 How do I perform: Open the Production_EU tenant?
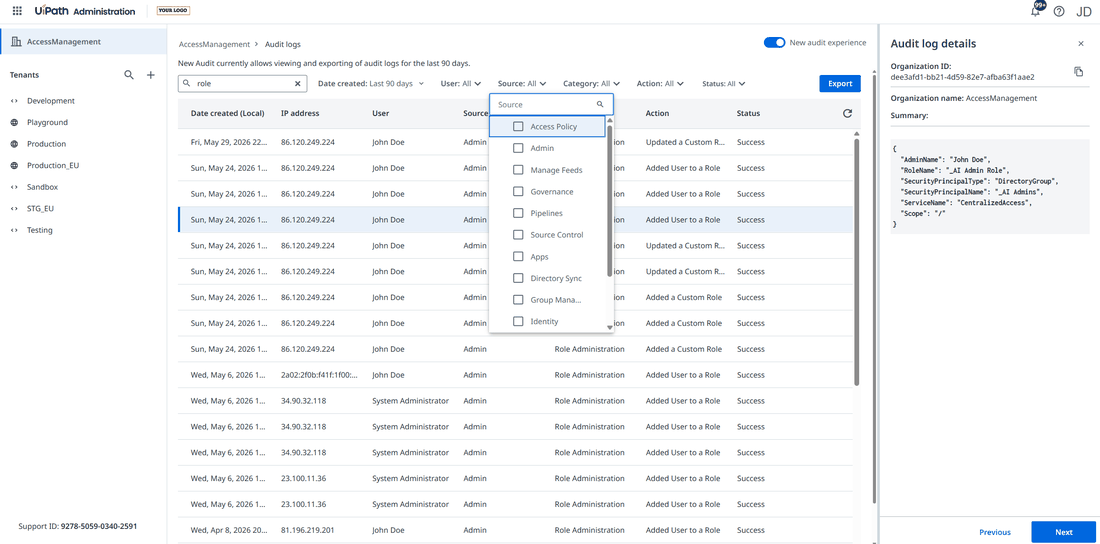tap(53, 166)
